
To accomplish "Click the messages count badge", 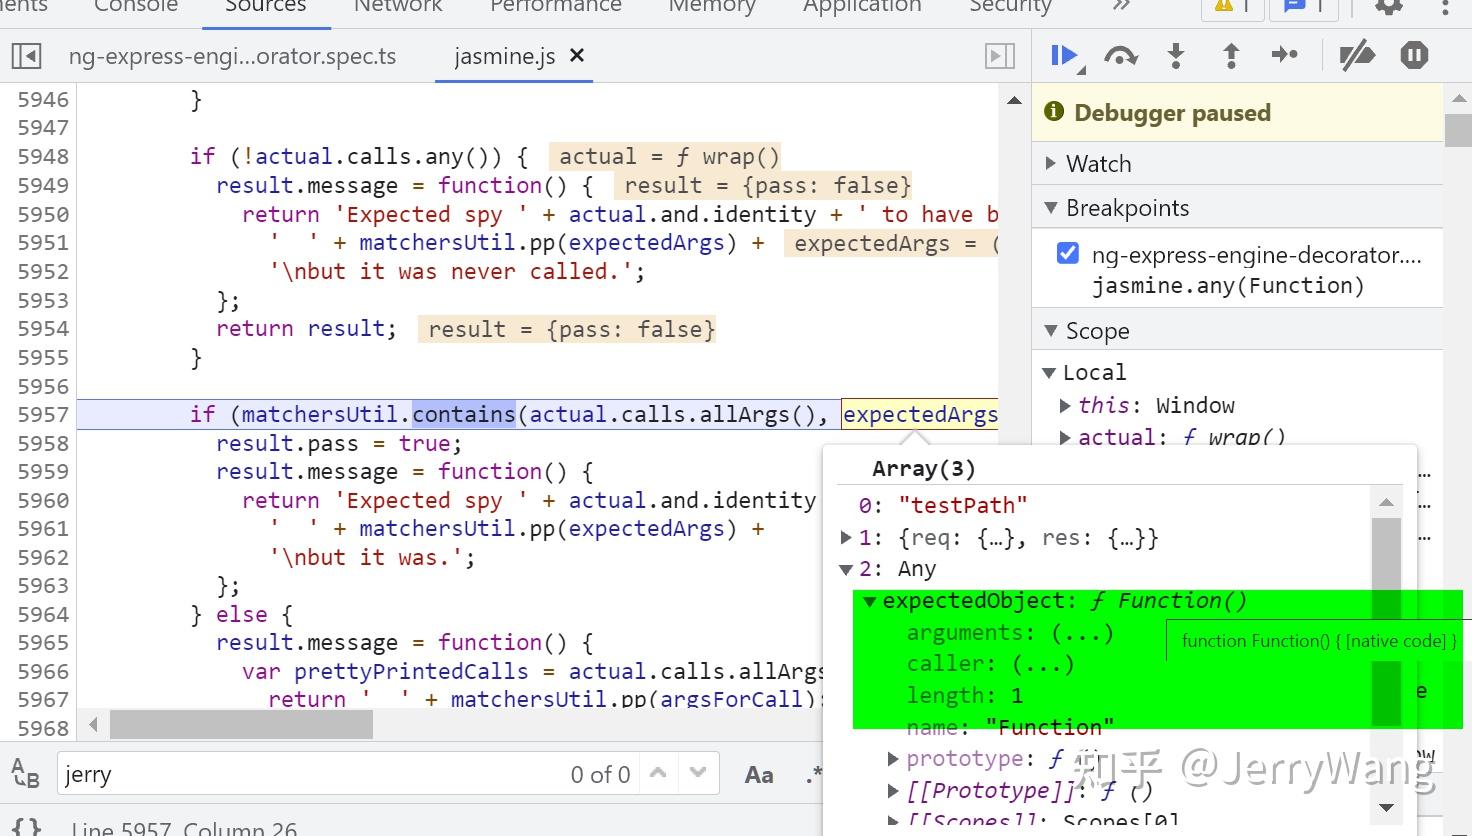I will (1303, 7).
